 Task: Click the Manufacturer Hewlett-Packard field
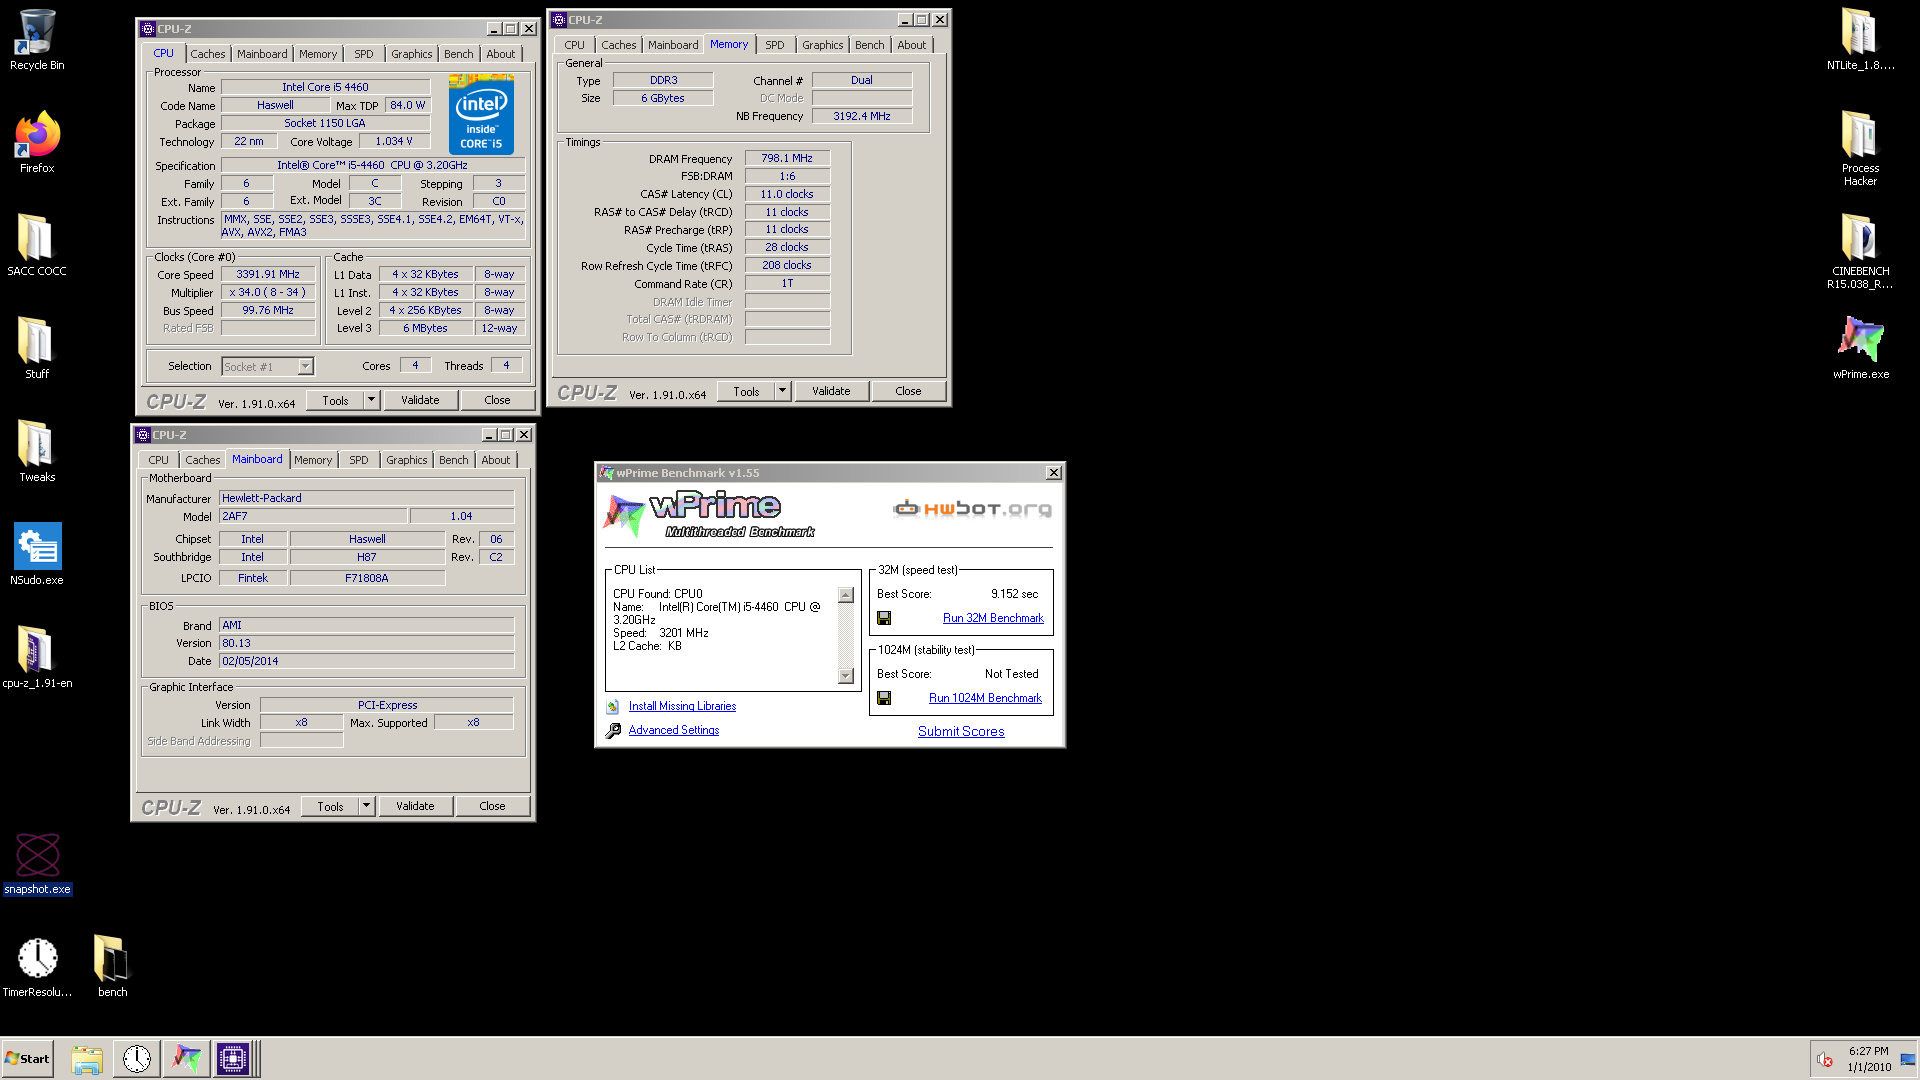pos(366,498)
